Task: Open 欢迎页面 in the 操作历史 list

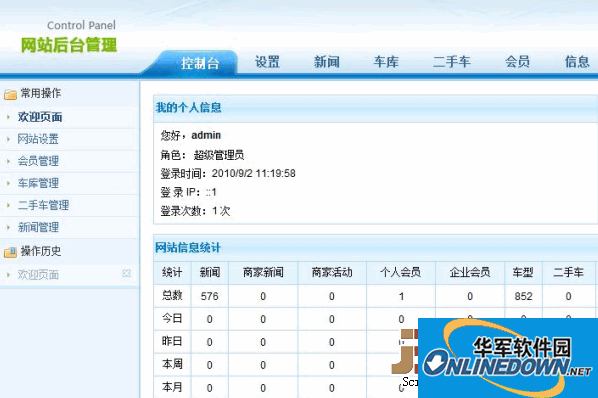Action: click(x=38, y=275)
